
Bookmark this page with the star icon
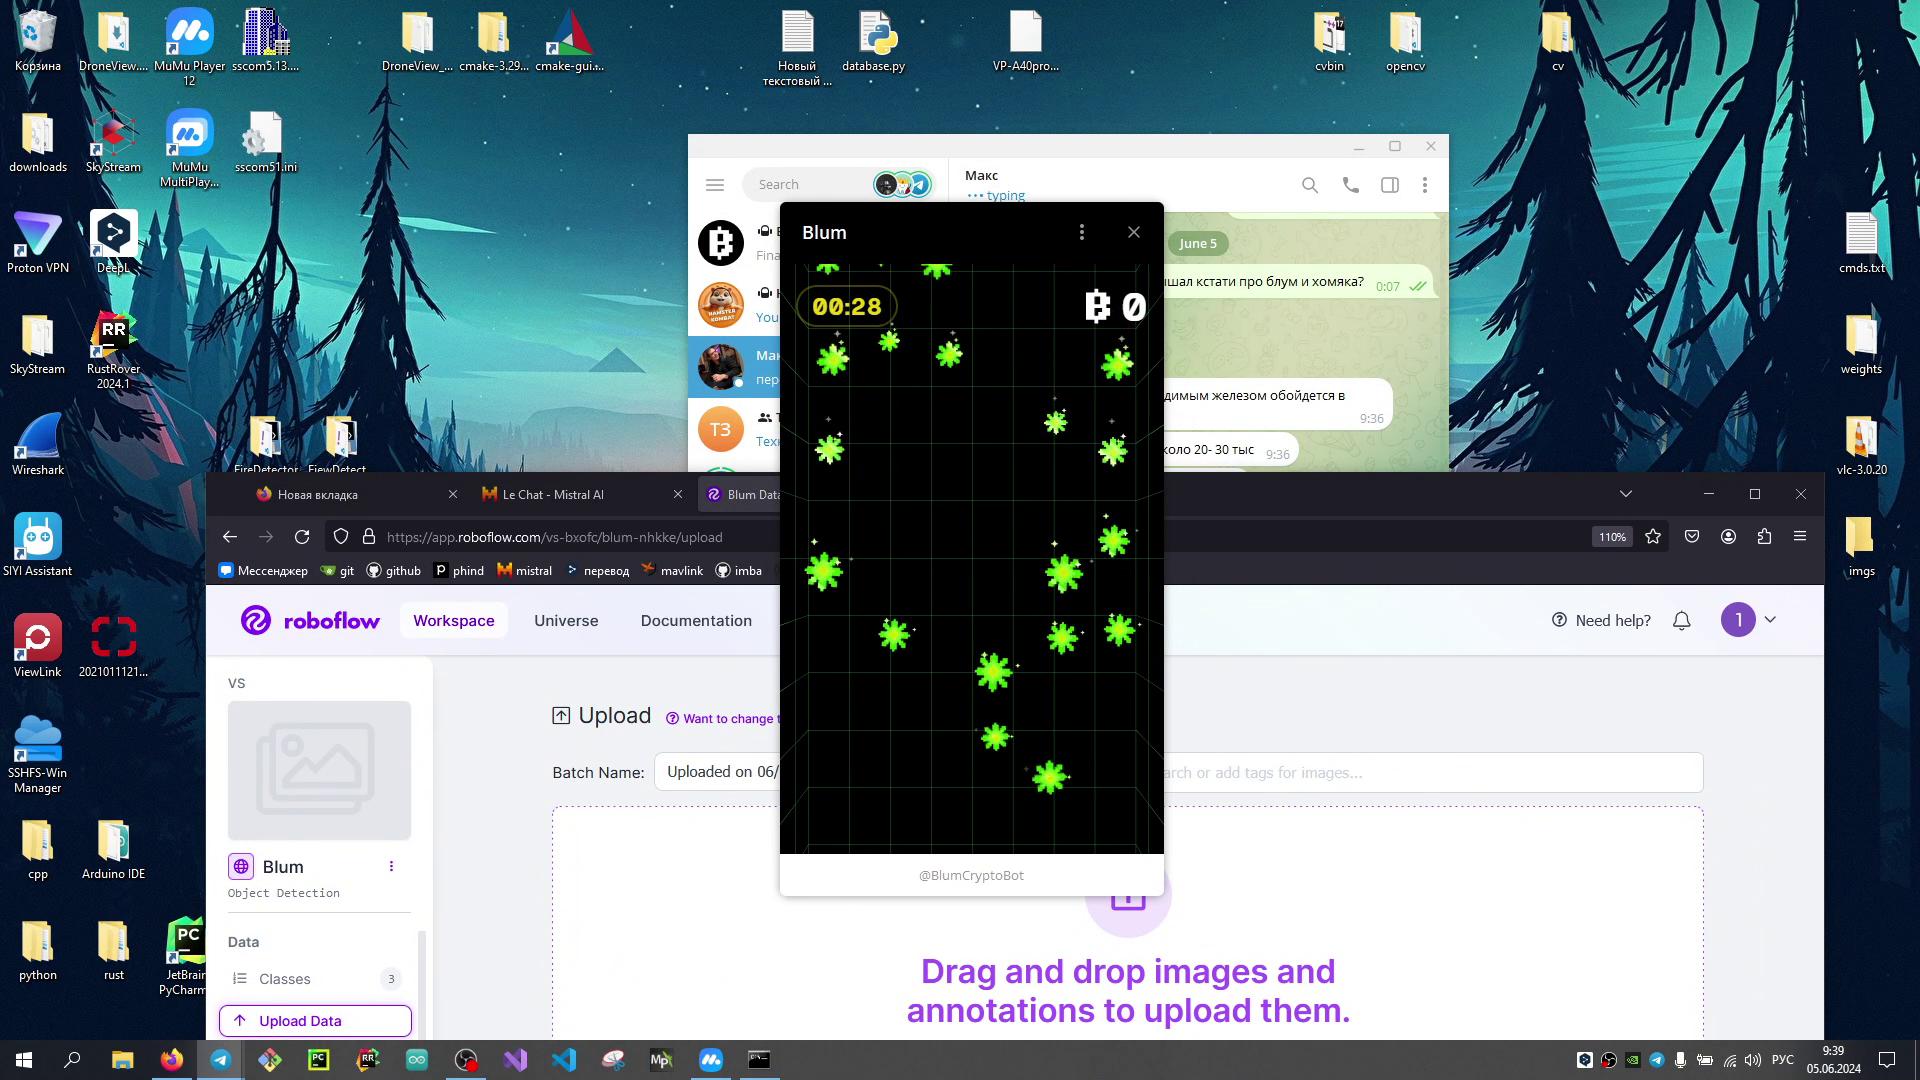click(x=1653, y=537)
